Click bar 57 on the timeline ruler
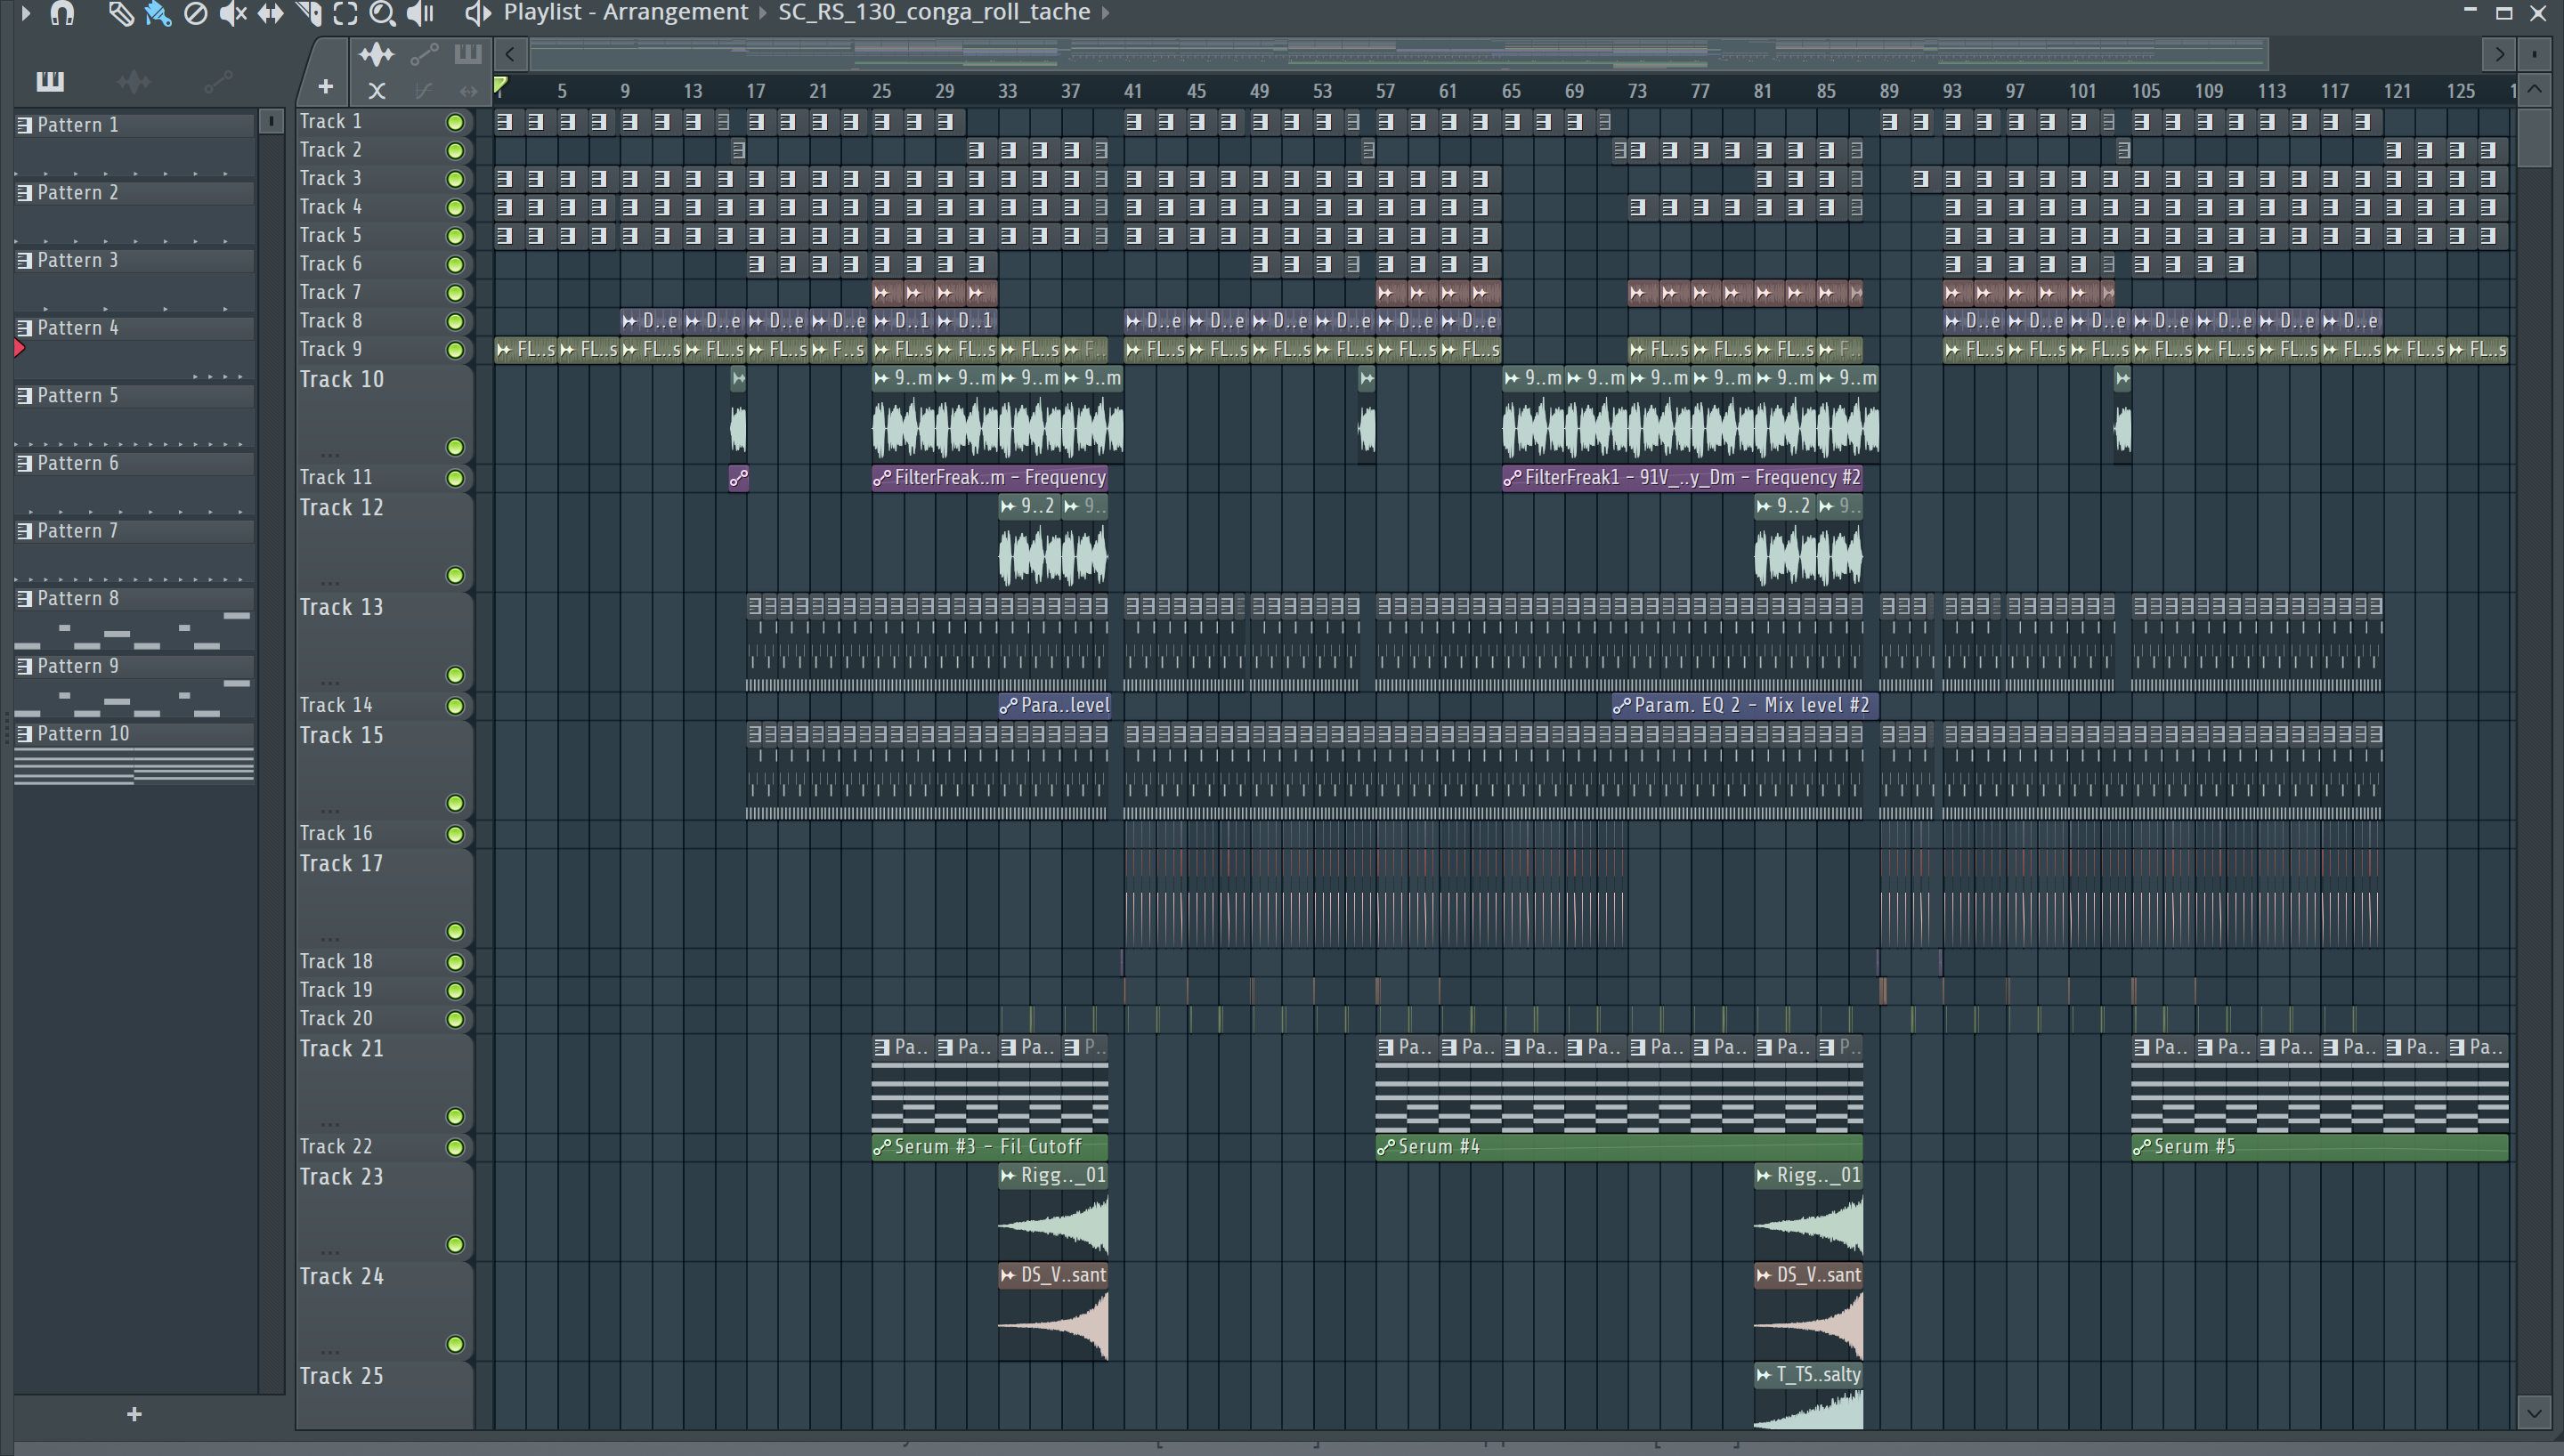 (1384, 91)
